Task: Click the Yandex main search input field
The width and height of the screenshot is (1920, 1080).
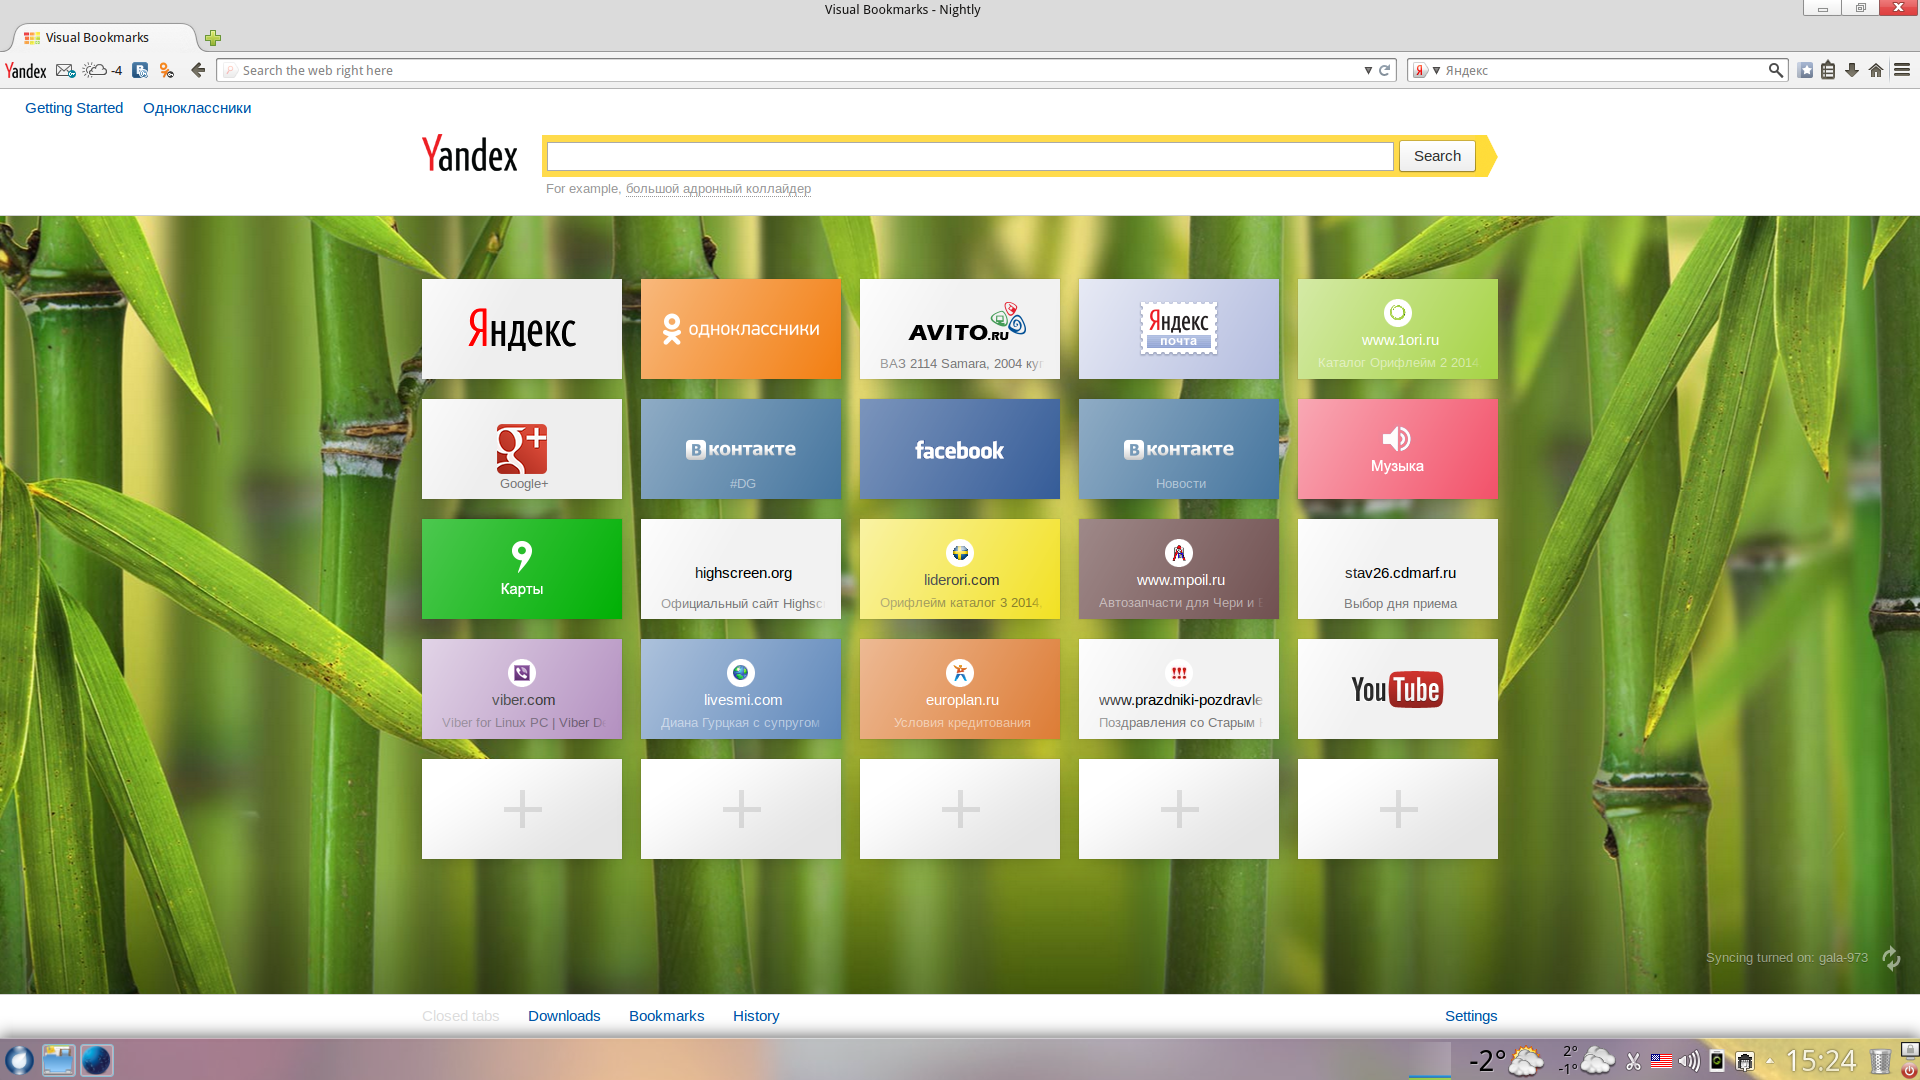Action: coord(969,156)
